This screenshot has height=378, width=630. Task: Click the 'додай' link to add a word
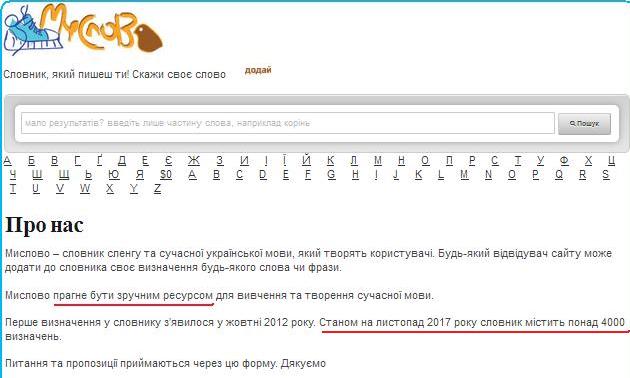[258, 70]
